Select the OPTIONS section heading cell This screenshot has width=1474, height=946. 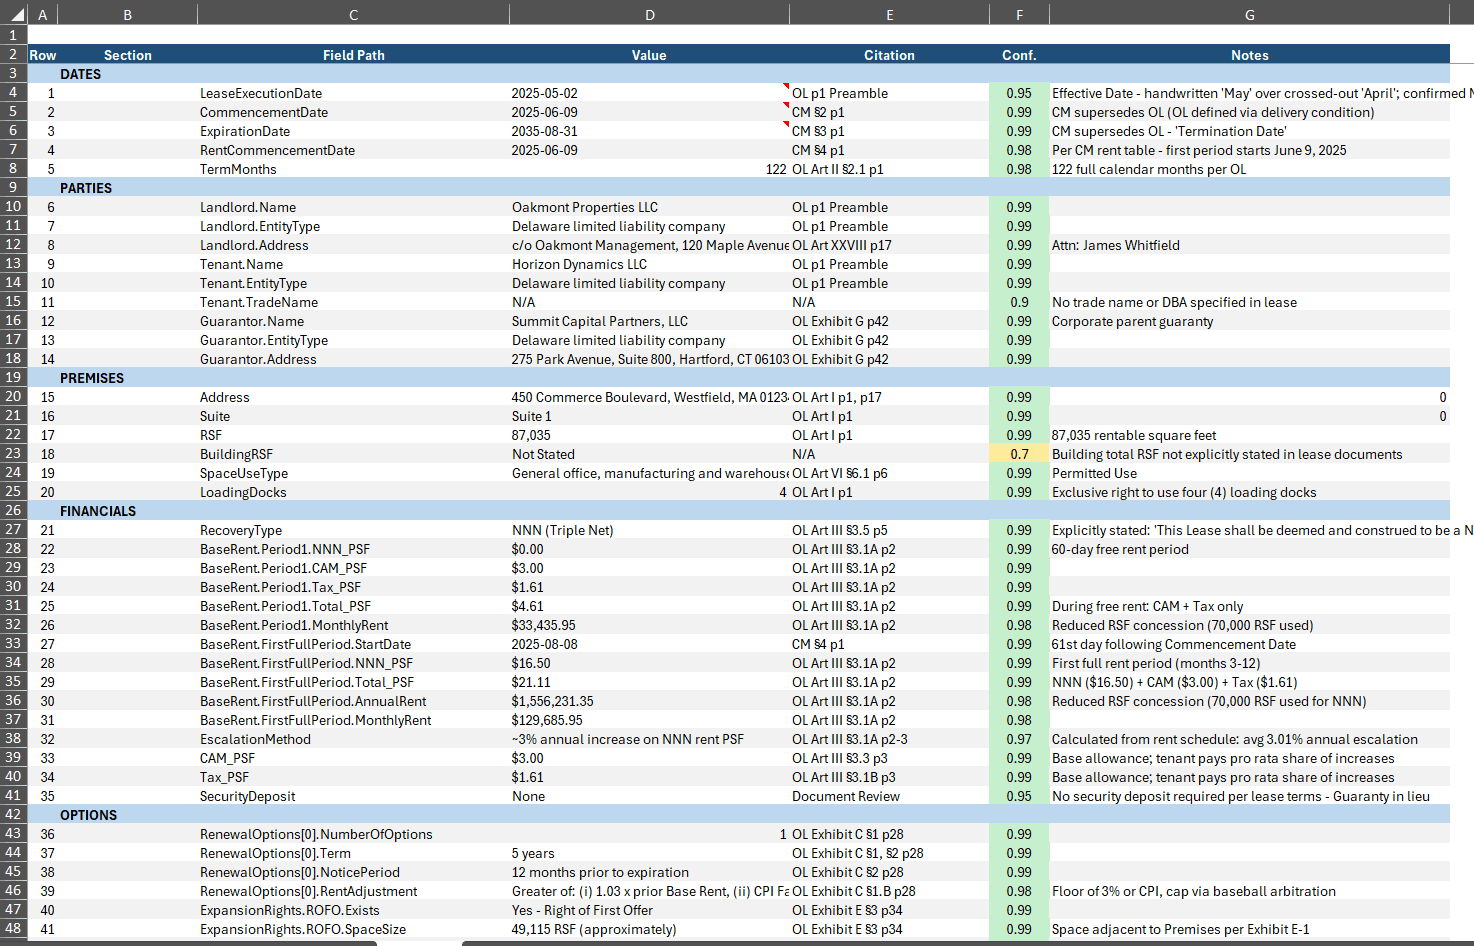tap(89, 815)
